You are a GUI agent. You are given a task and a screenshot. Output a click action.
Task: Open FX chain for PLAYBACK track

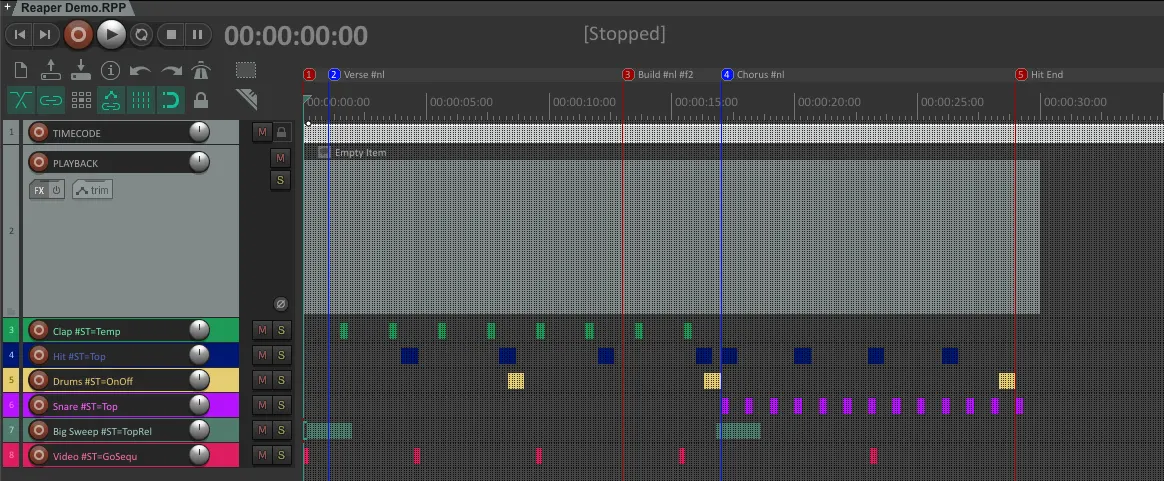pos(39,190)
